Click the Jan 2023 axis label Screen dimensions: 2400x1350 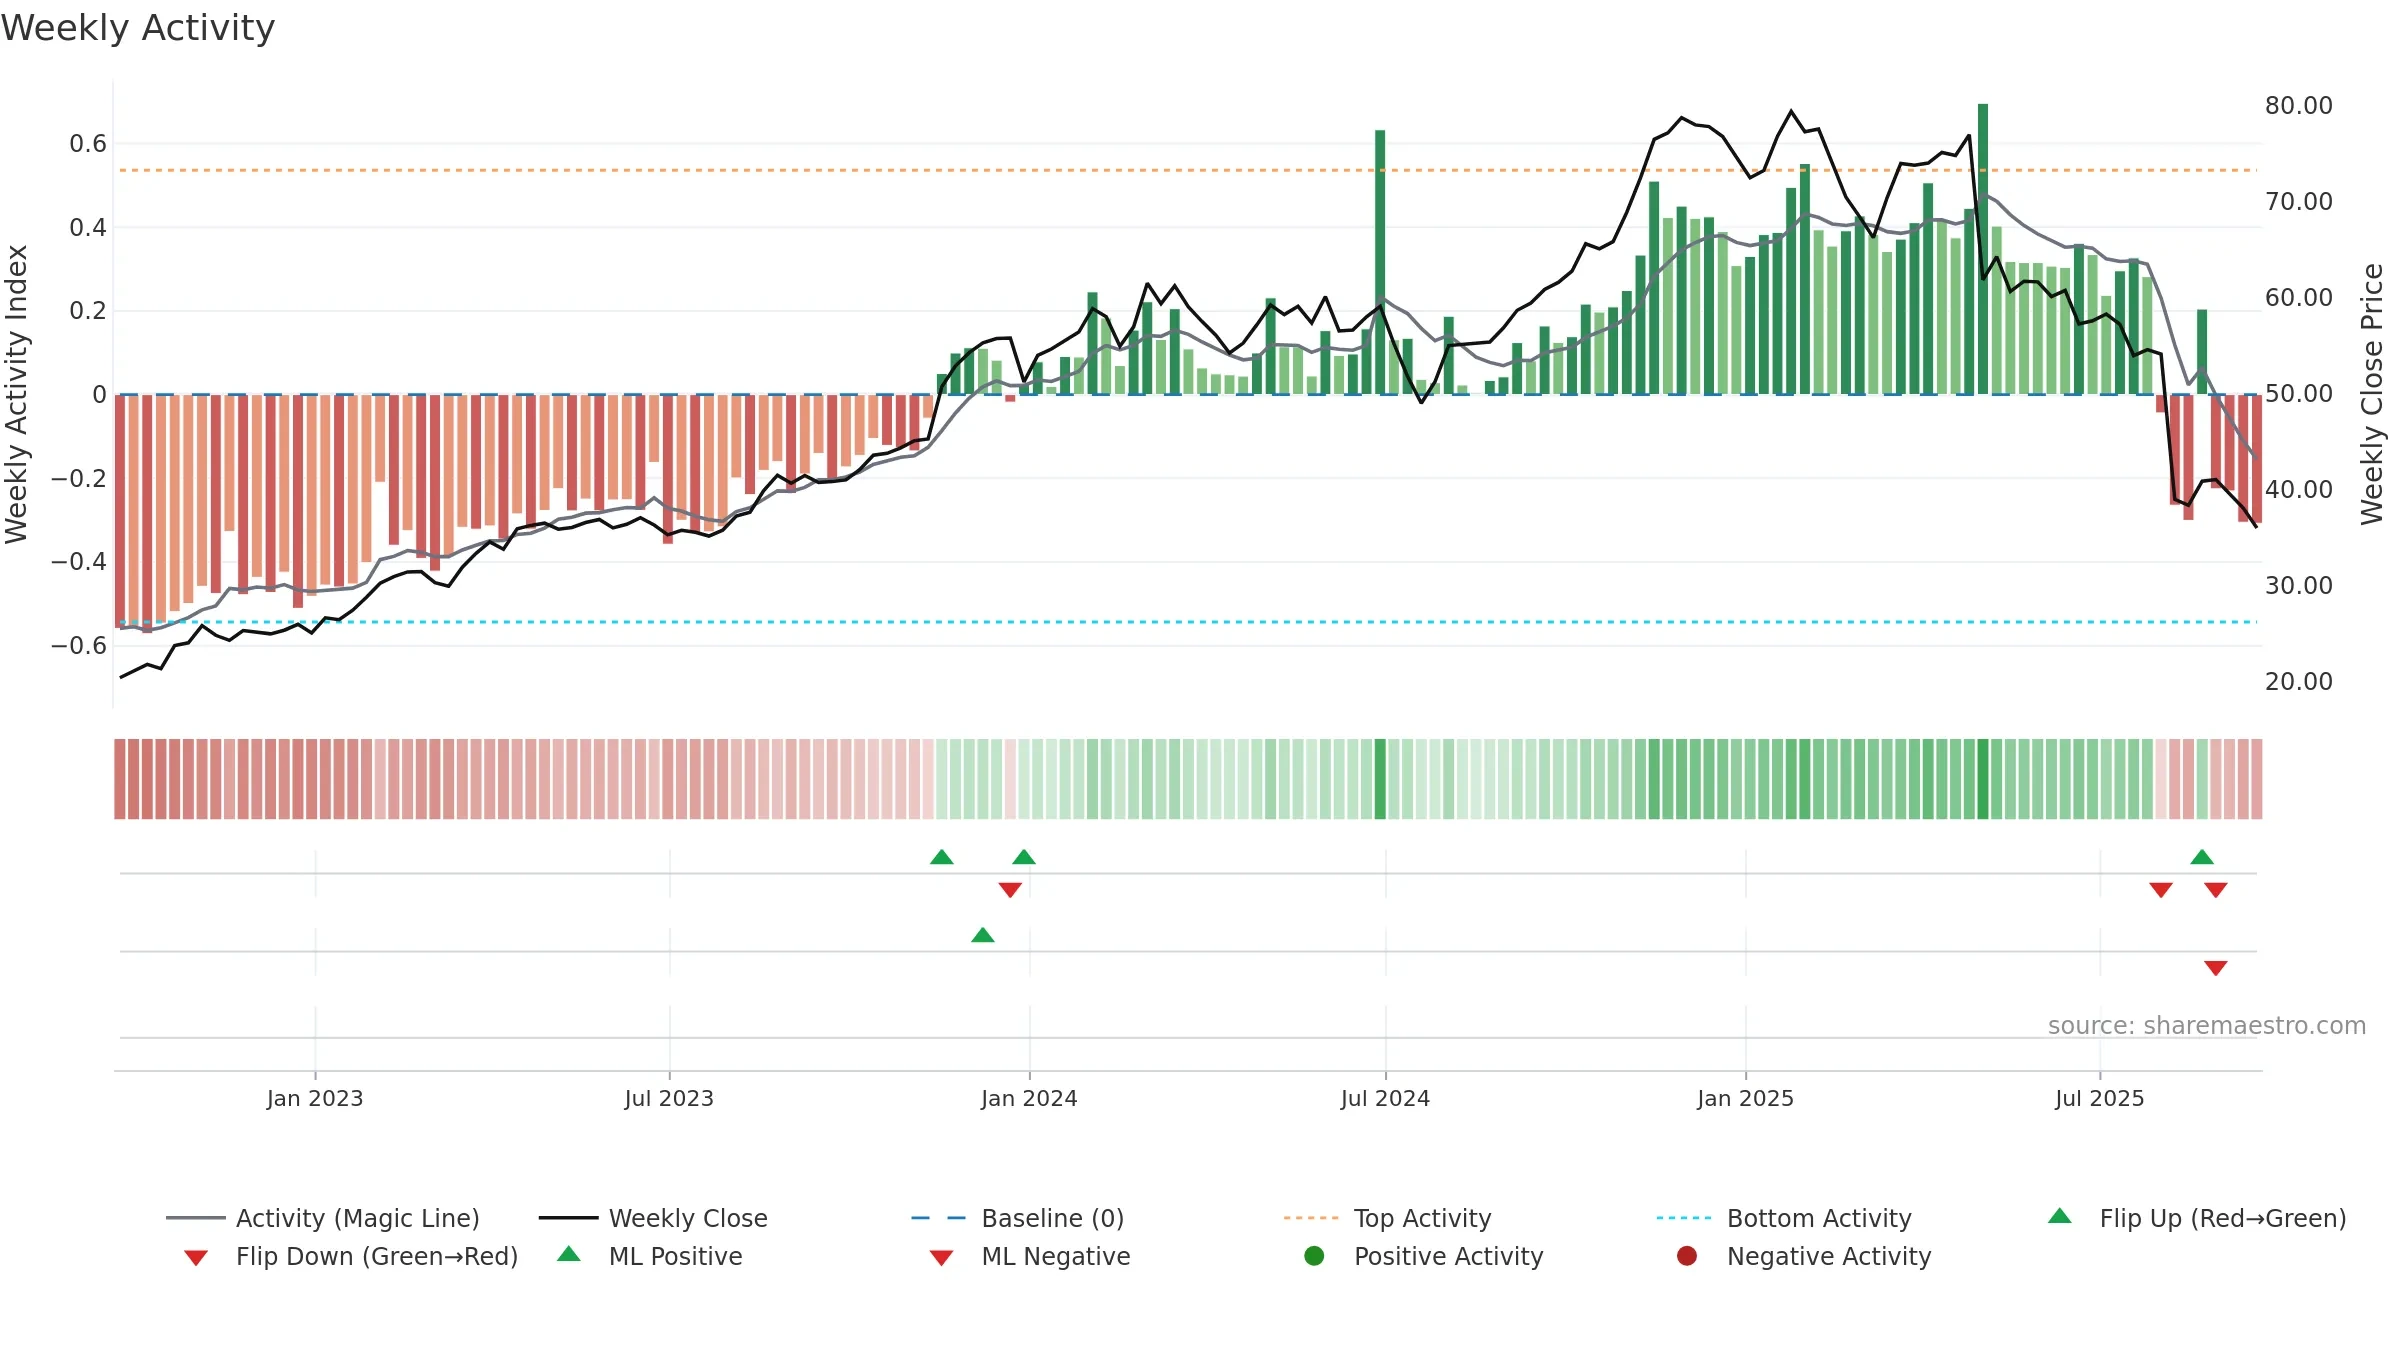tap(315, 1098)
